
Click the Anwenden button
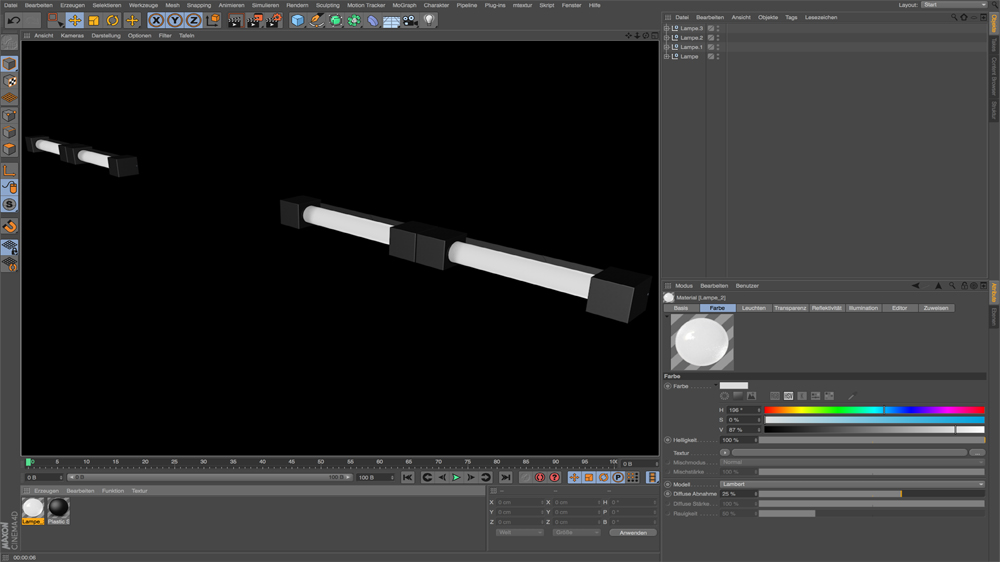[x=632, y=532]
